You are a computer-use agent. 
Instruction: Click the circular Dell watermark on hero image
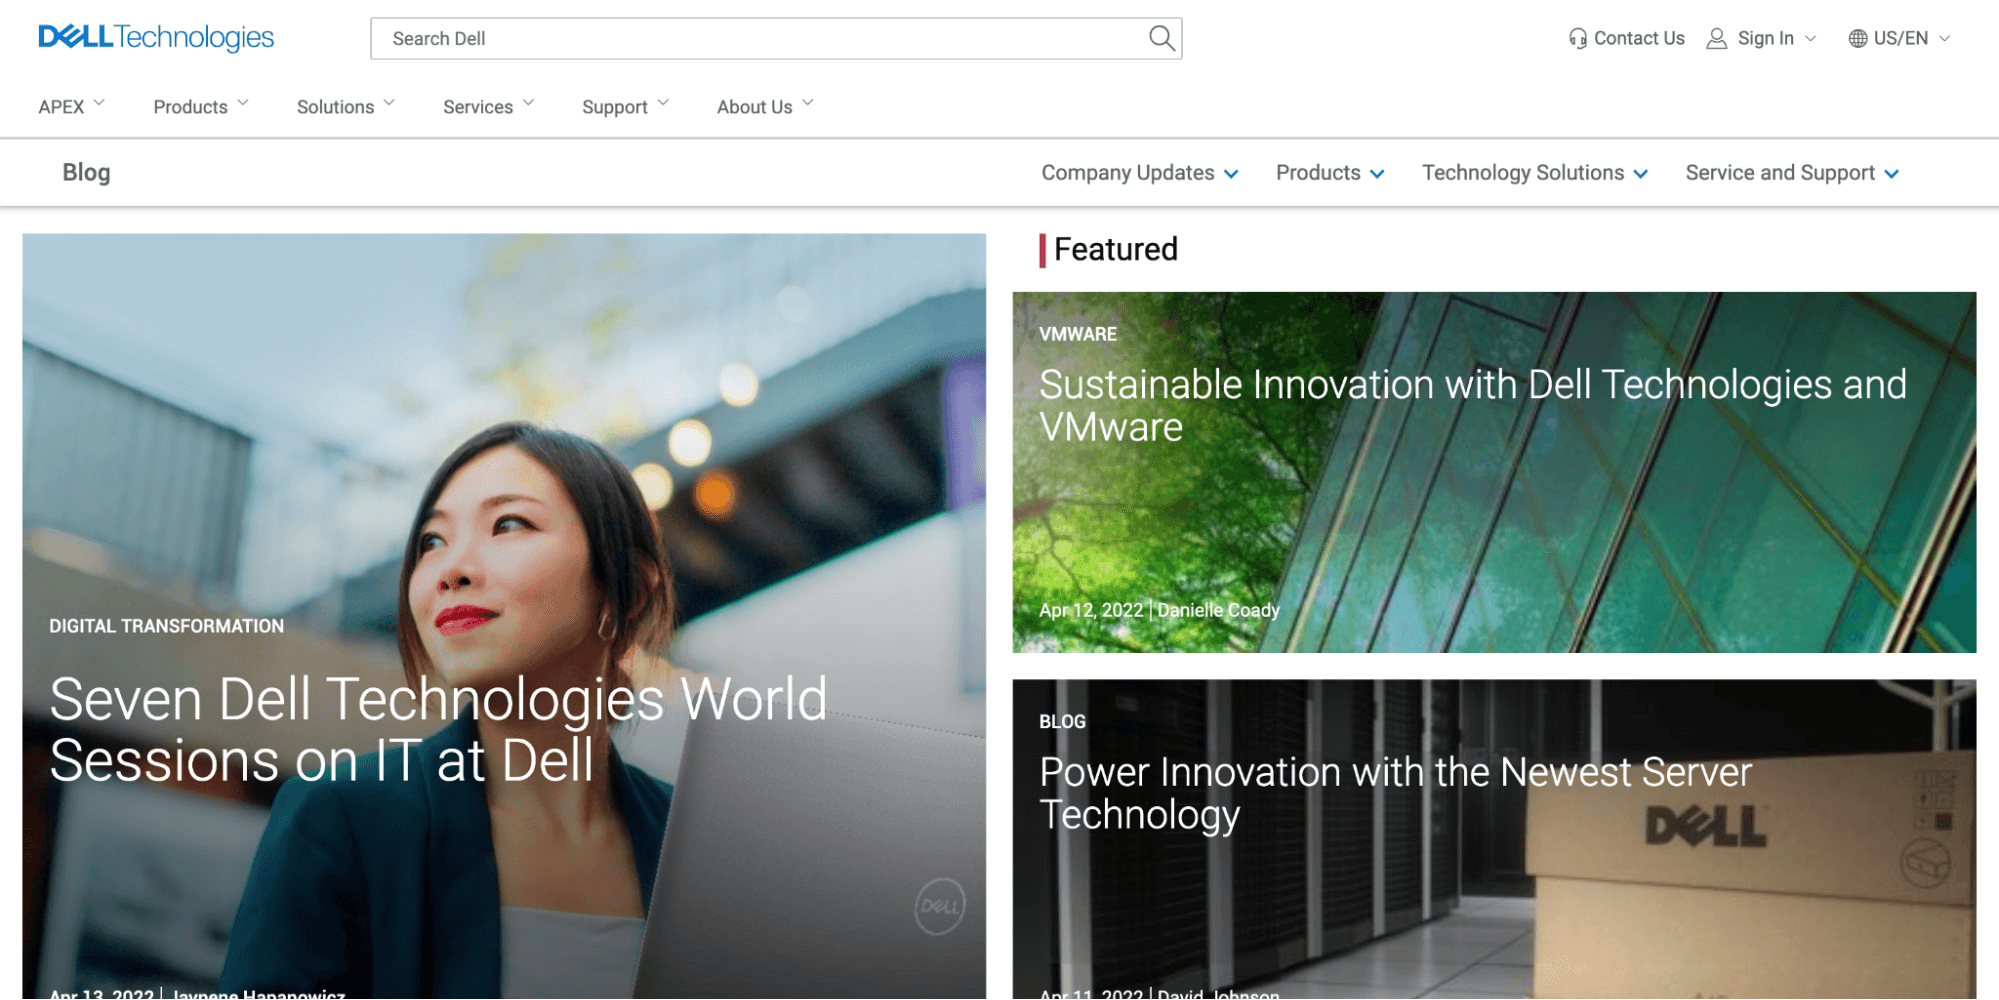(x=939, y=906)
